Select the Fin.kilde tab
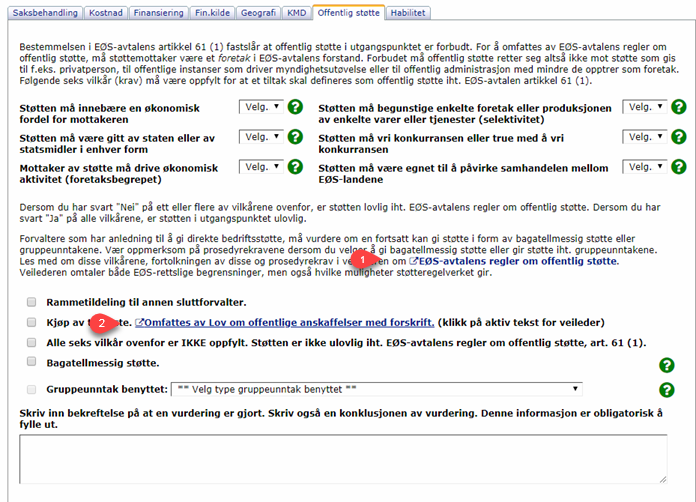This screenshot has height=502, width=696. pos(212,13)
